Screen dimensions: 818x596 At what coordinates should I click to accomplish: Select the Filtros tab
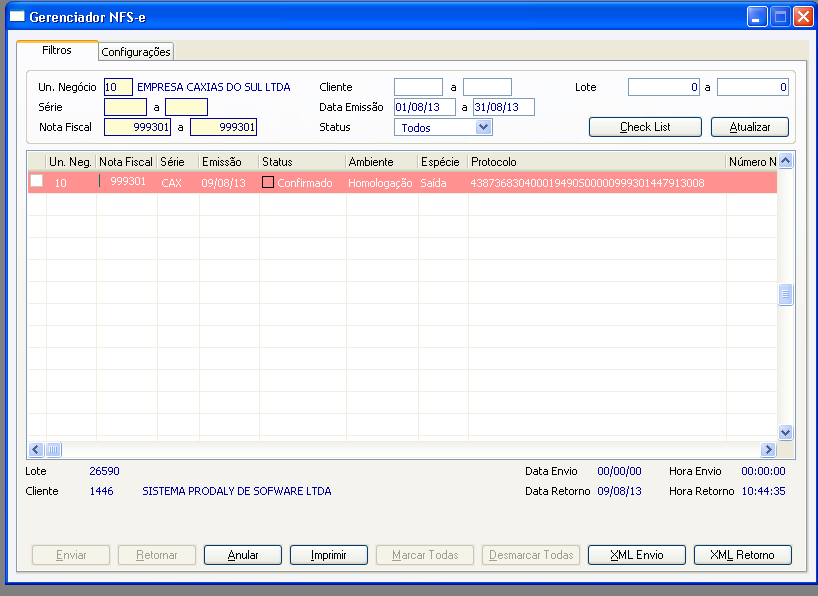(x=57, y=50)
